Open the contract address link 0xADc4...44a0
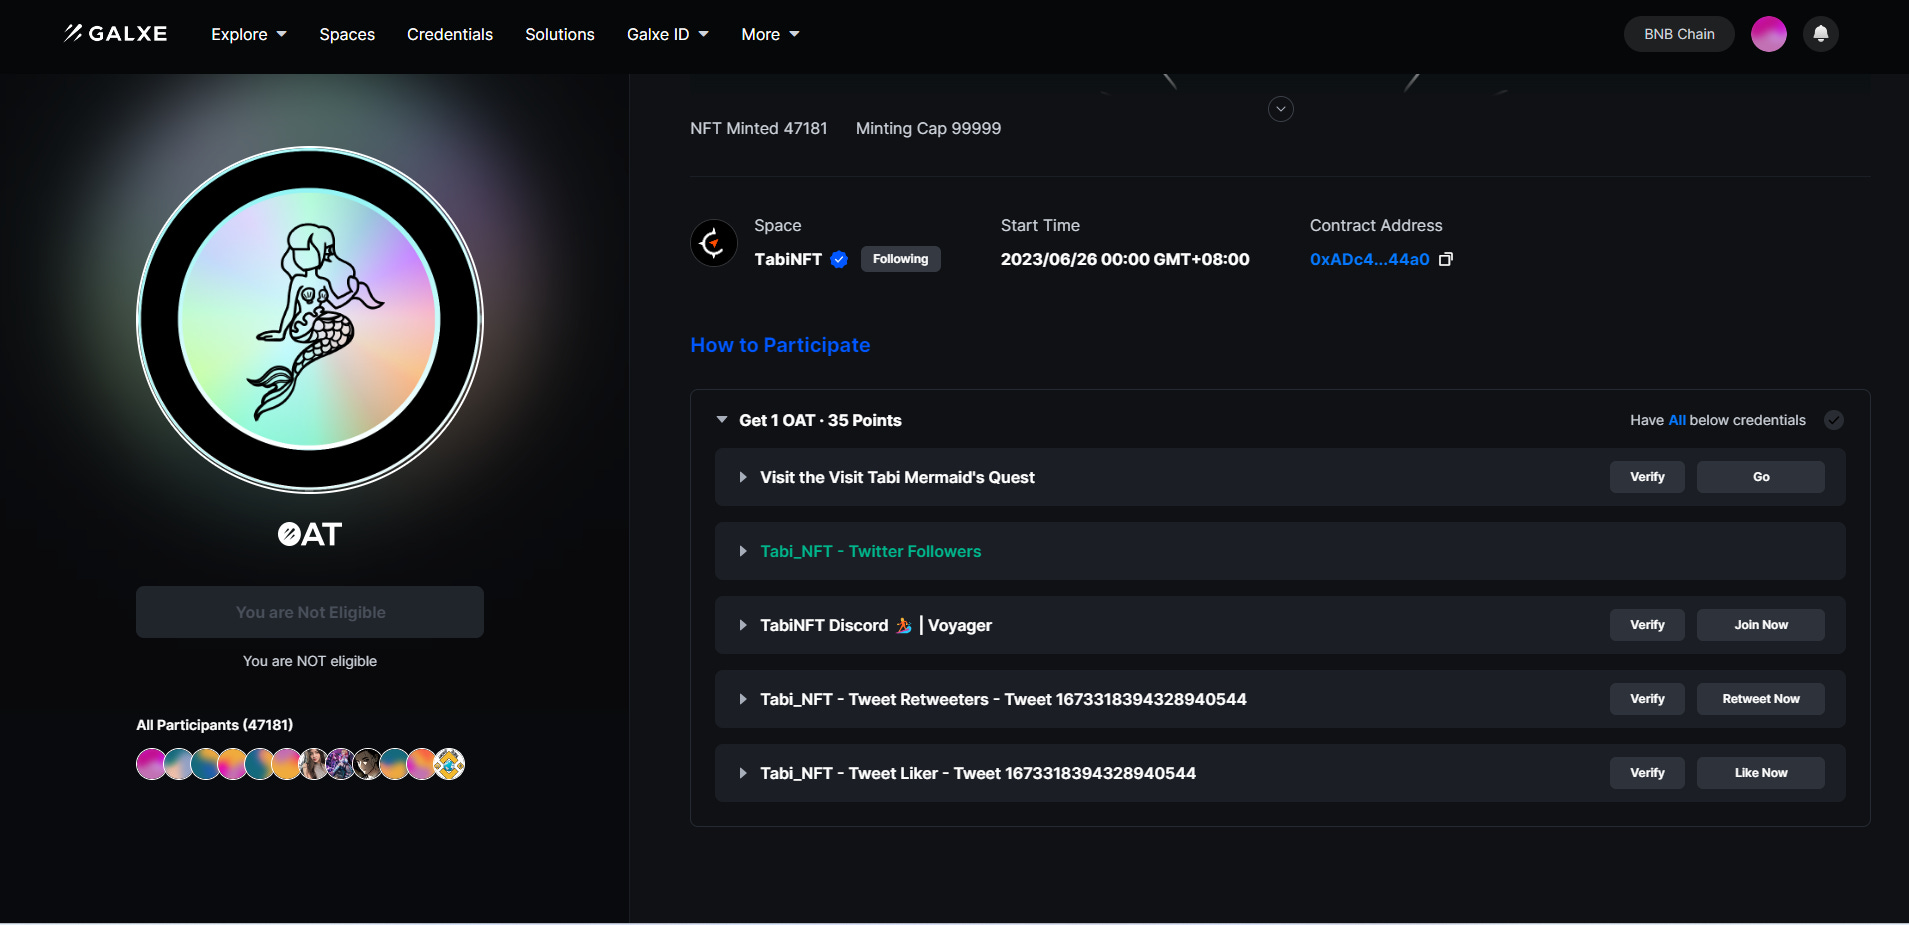The width and height of the screenshot is (1909, 925). point(1369,259)
